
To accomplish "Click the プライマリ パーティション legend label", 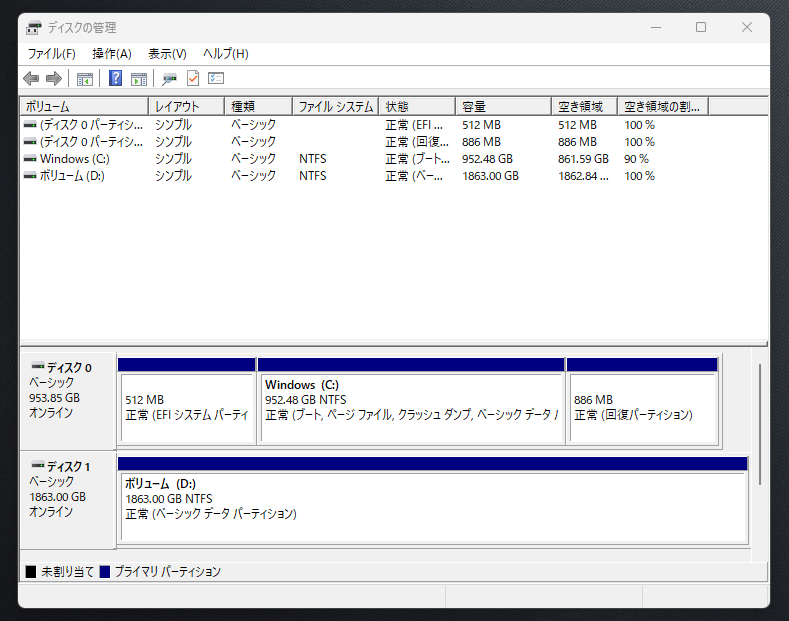I will pos(168,572).
